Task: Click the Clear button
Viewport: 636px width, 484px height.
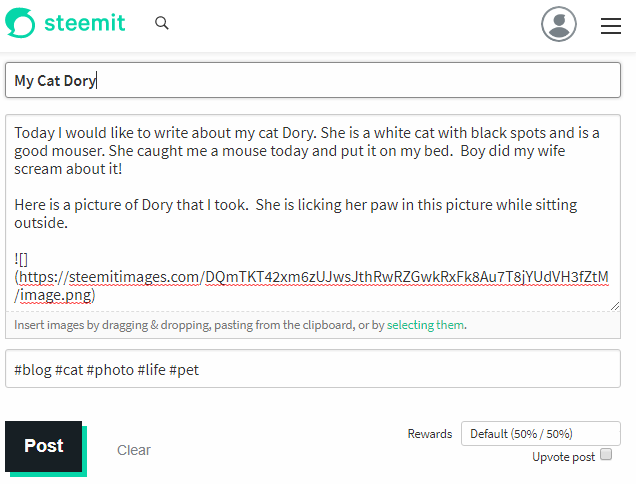Action: tap(134, 450)
